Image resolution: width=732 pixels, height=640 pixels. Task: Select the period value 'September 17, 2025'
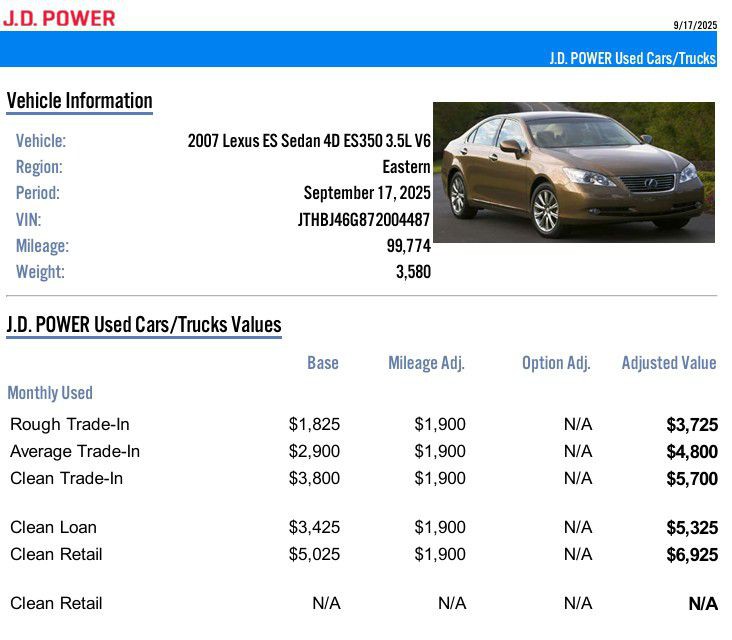tap(367, 193)
